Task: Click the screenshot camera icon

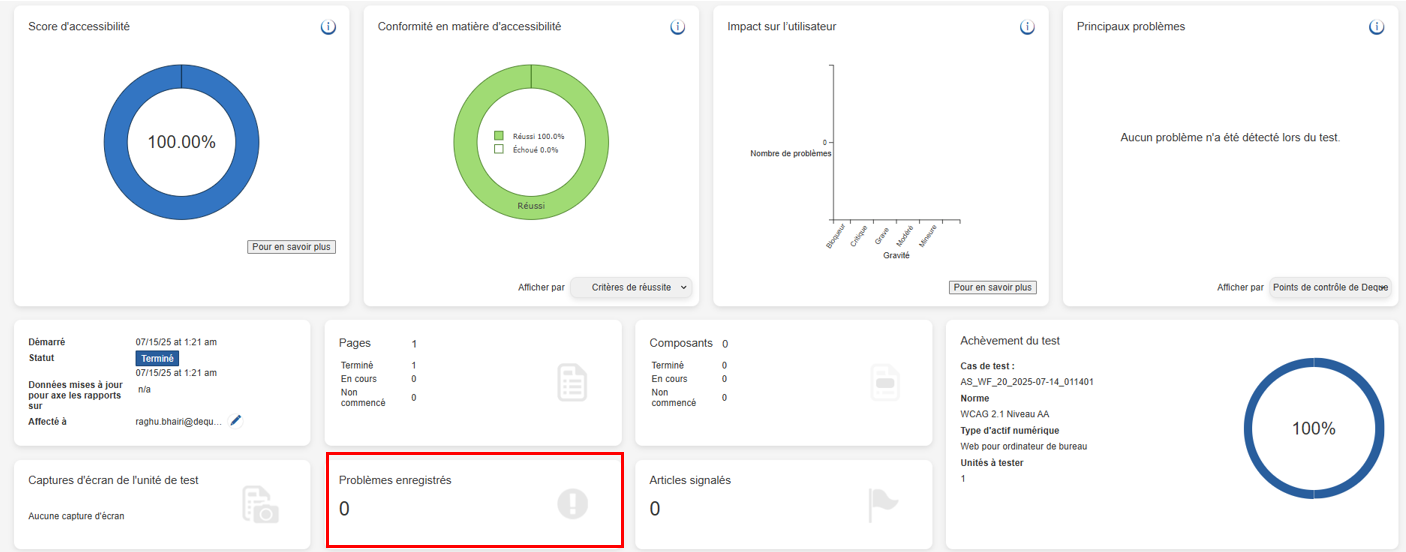Action: 260,505
